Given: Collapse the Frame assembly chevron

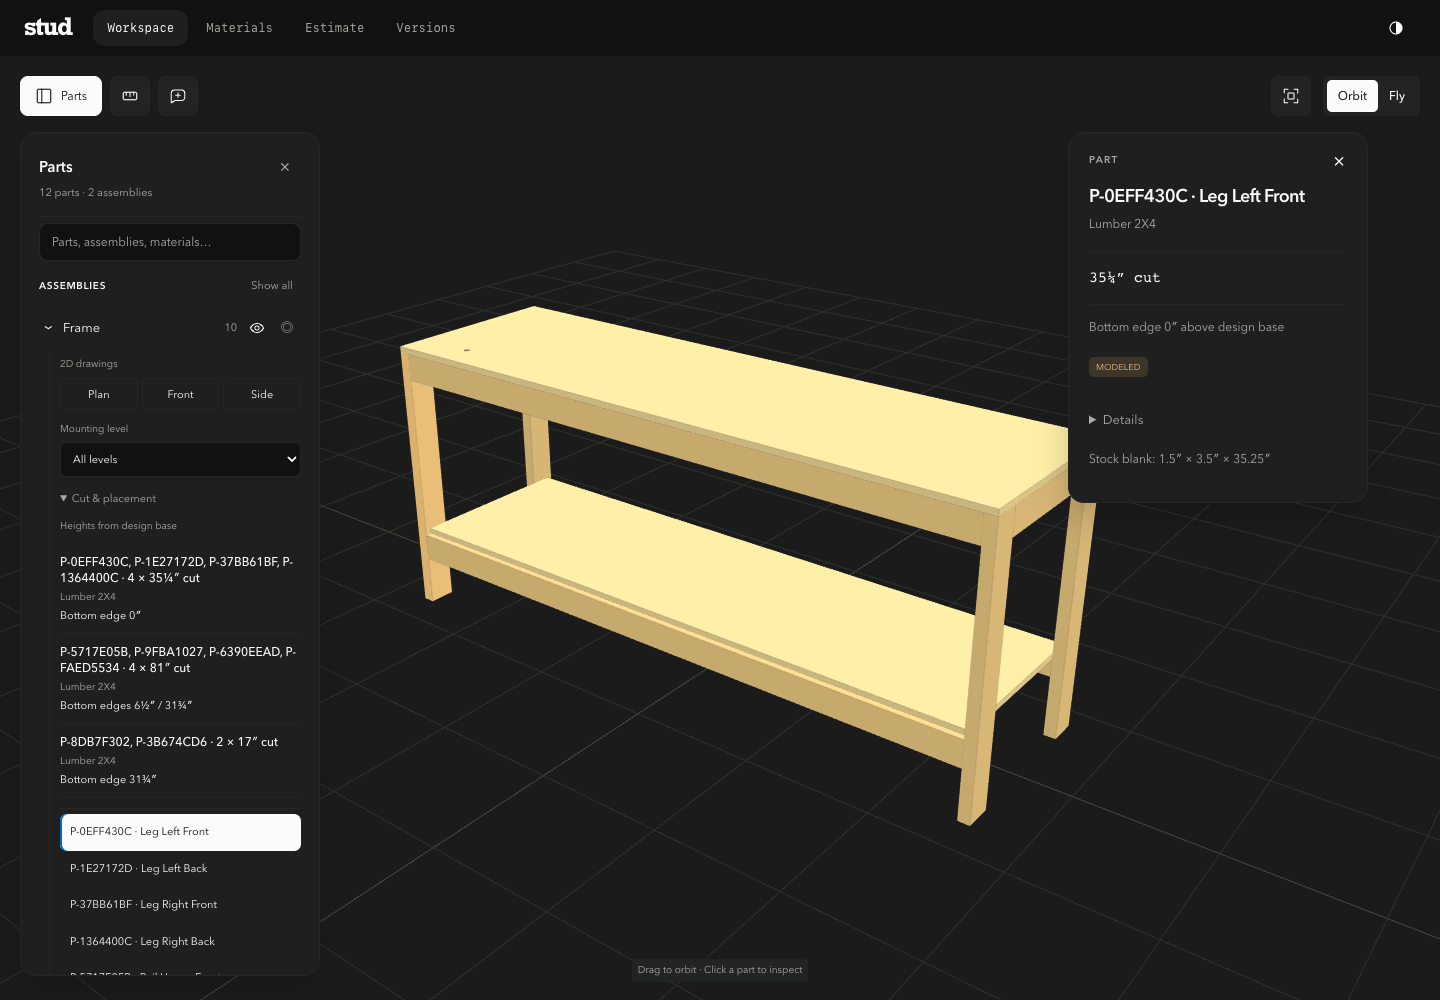Looking at the screenshot, I should (48, 328).
